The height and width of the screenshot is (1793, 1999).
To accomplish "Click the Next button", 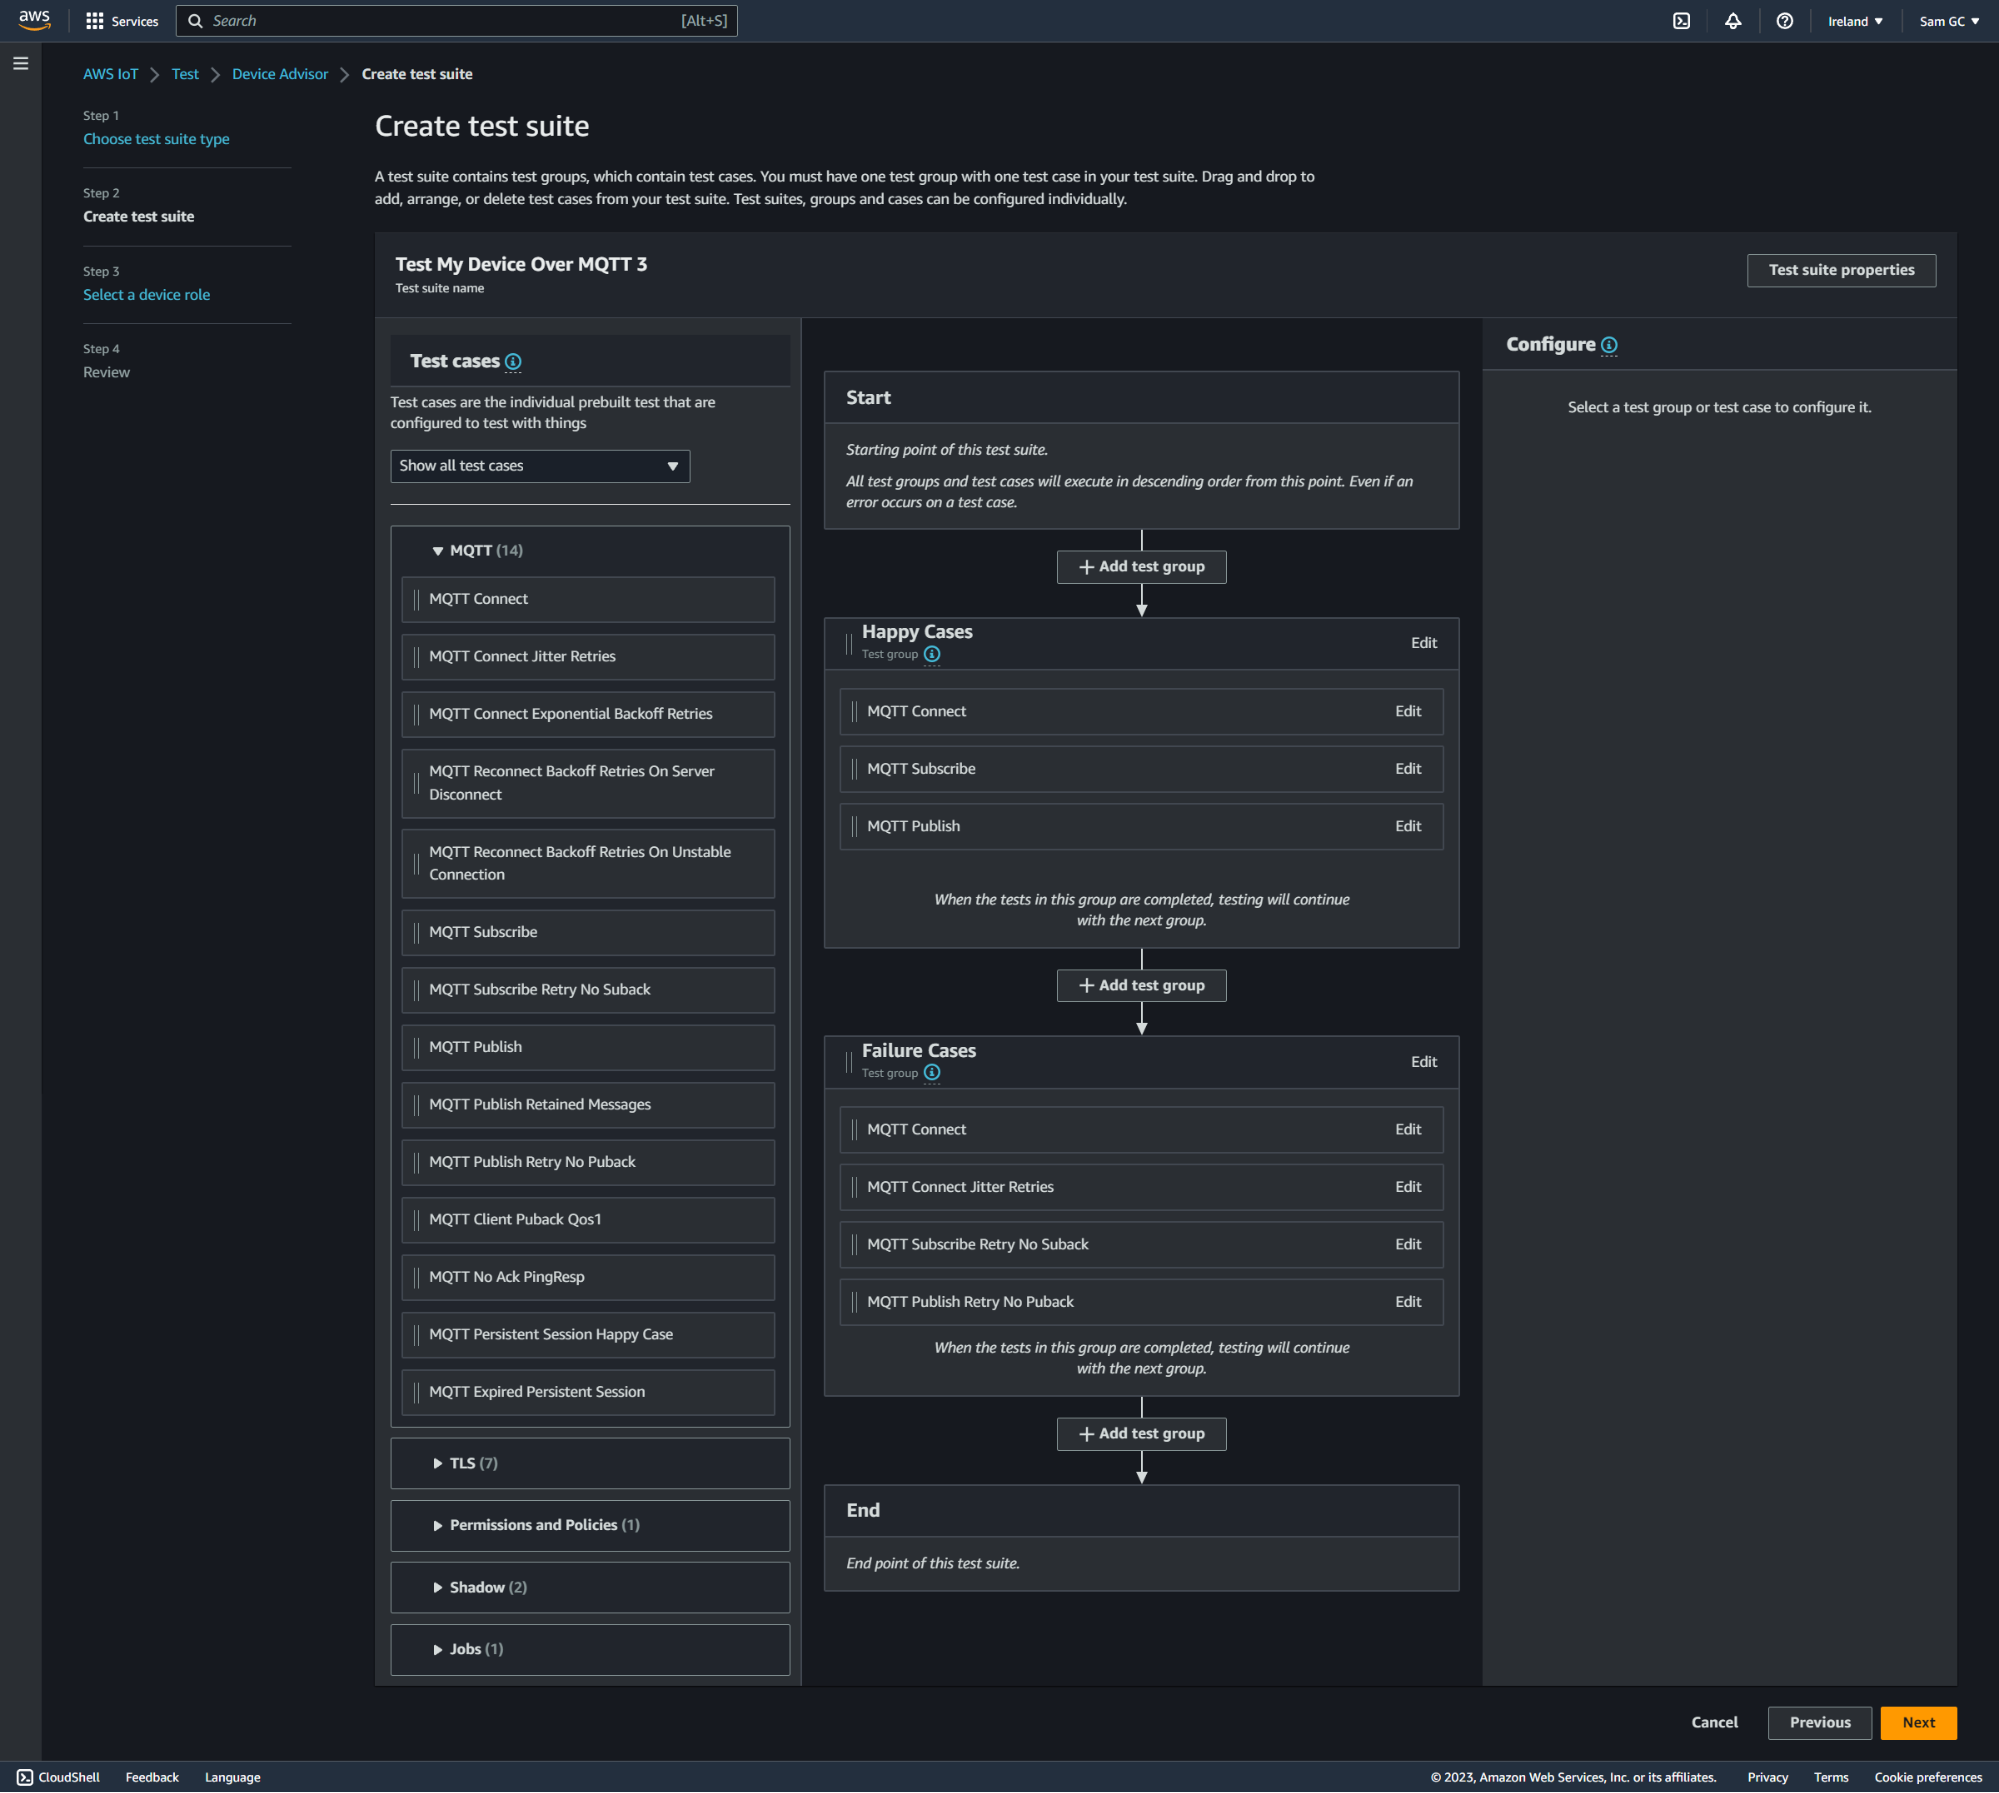I will [x=1918, y=1723].
